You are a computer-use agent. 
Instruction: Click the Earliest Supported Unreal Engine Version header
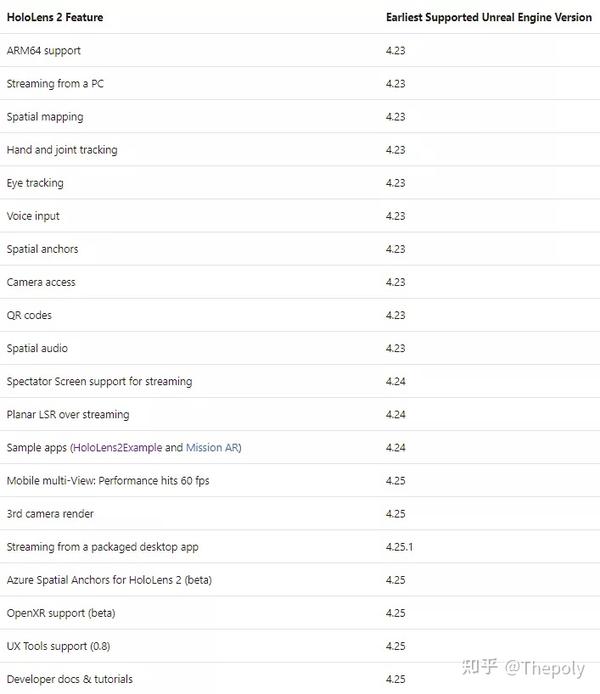point(488,18)
